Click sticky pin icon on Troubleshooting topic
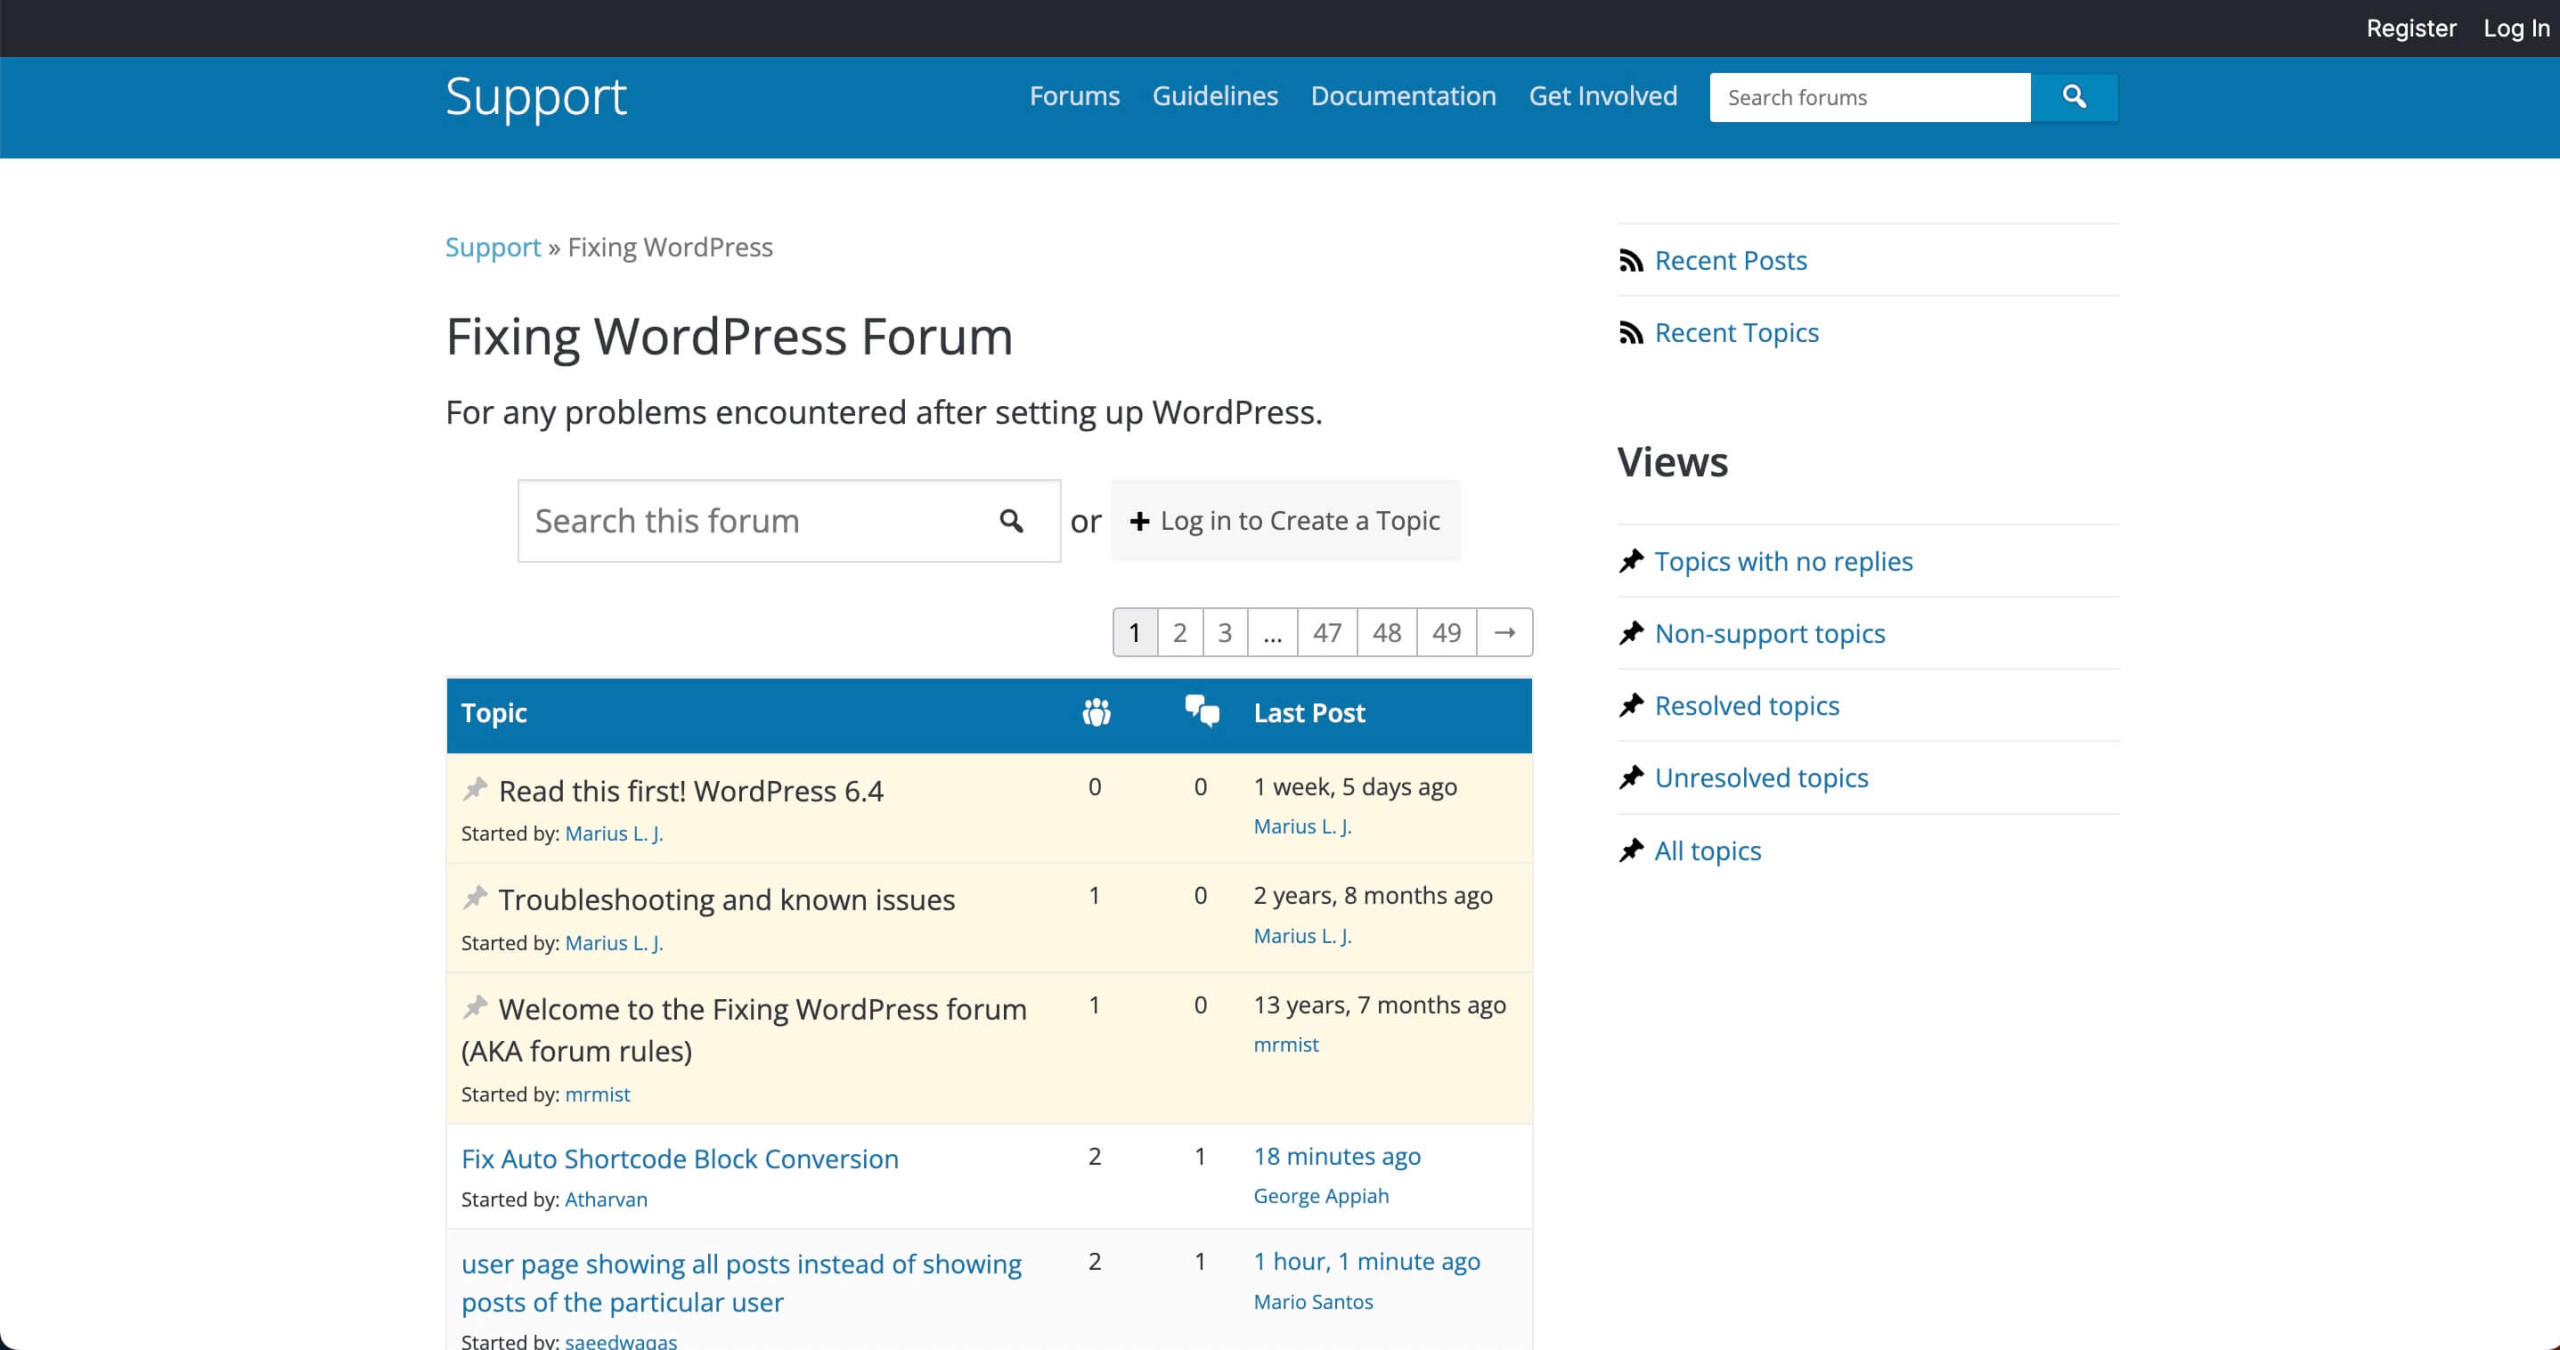Viewport: 2560px width, 1350px height. tap(475, 898)
